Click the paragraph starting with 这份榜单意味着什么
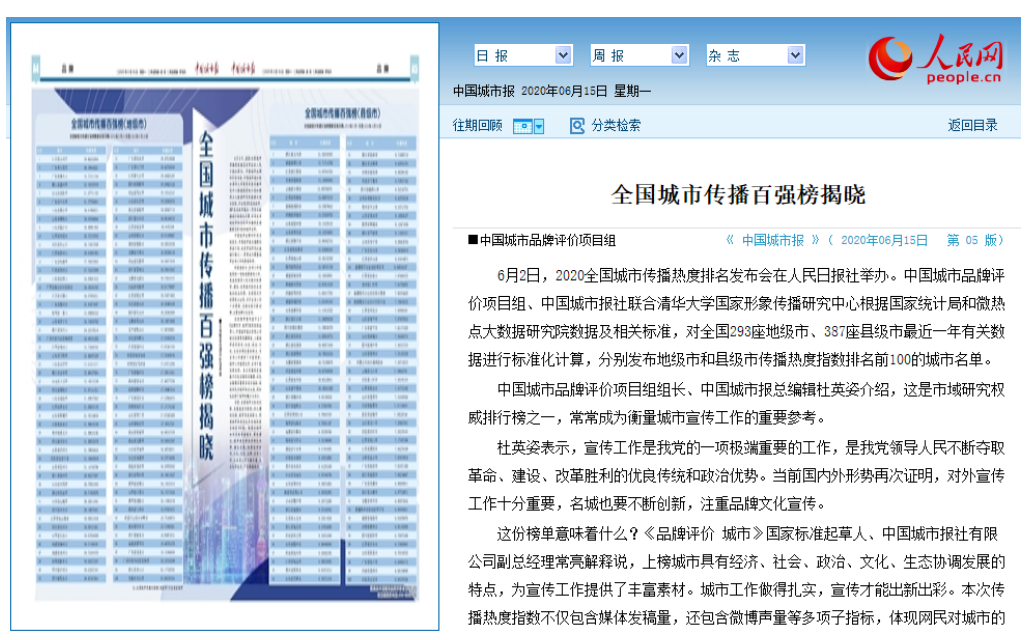The width and height of the screenshot is (1034, 640). pyautogui.click(x=737, y=575)
